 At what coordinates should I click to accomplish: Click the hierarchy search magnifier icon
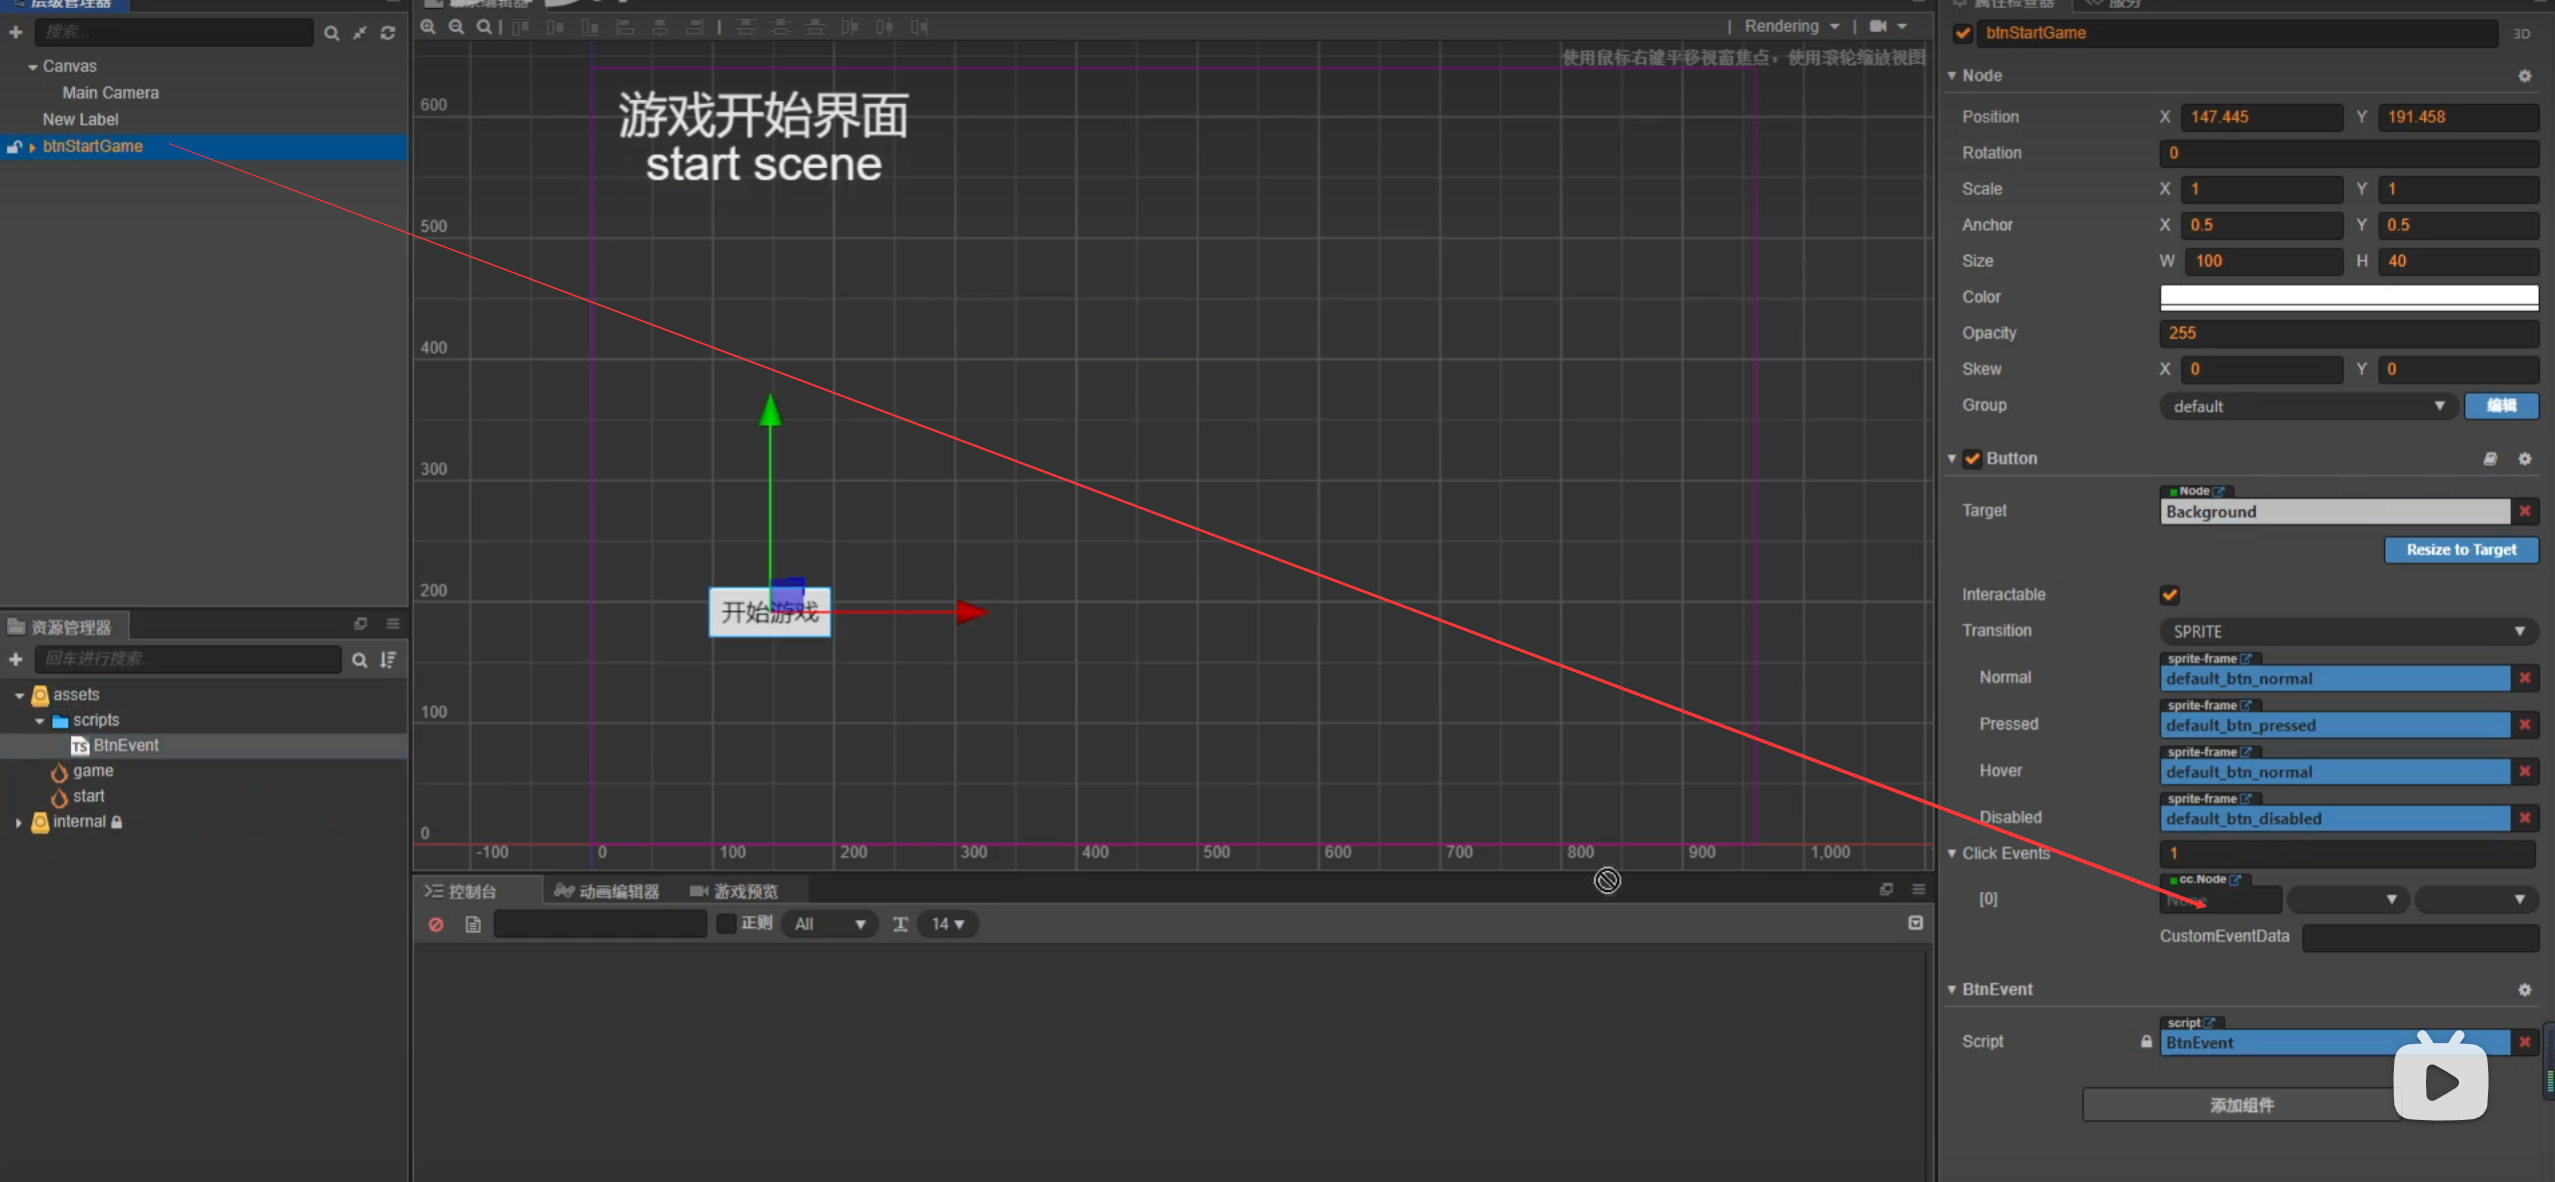point(331,33)
